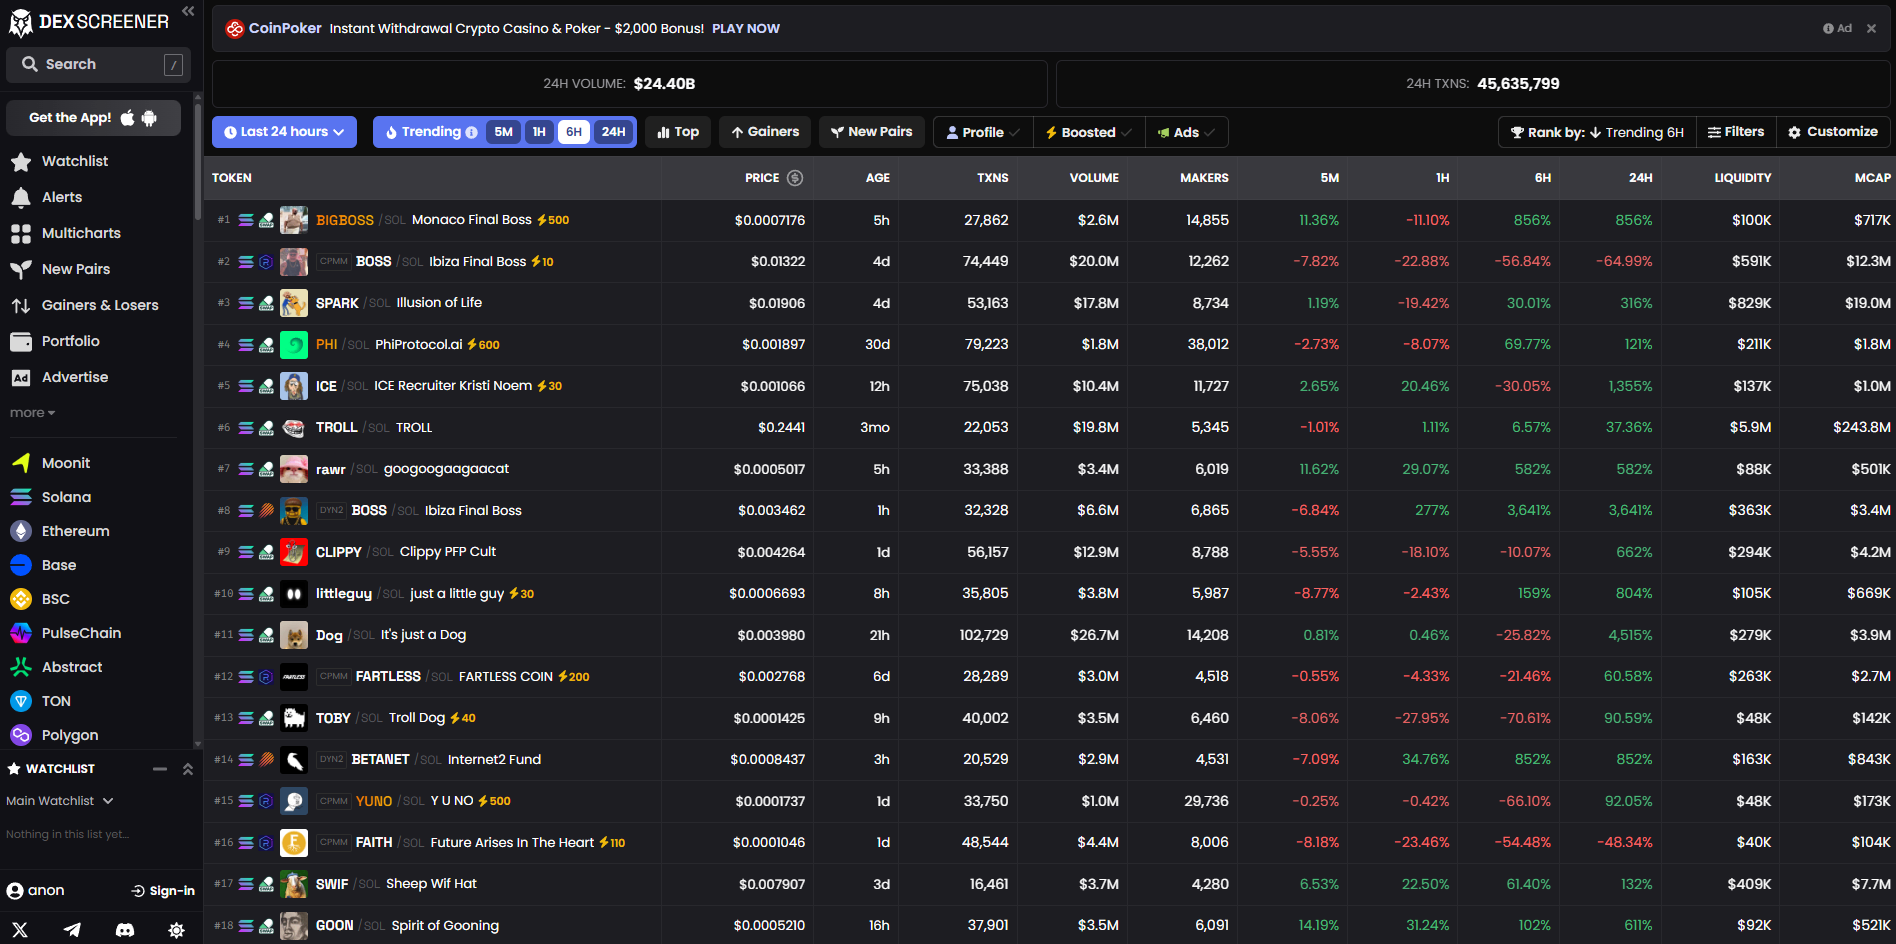
Task: Open the Telegram icon link
Action: (x=72, y=930)
